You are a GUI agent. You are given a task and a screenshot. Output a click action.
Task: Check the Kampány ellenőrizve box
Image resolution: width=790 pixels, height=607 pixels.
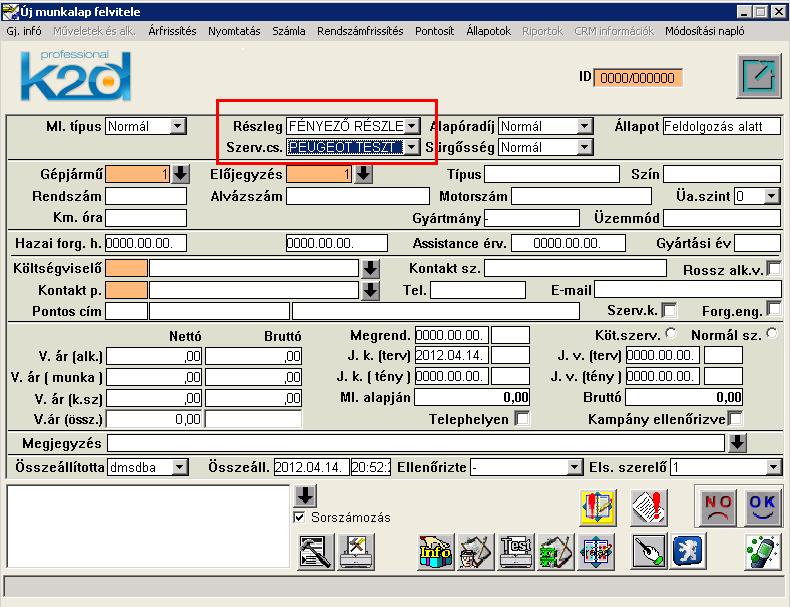(x=735, y=418)
